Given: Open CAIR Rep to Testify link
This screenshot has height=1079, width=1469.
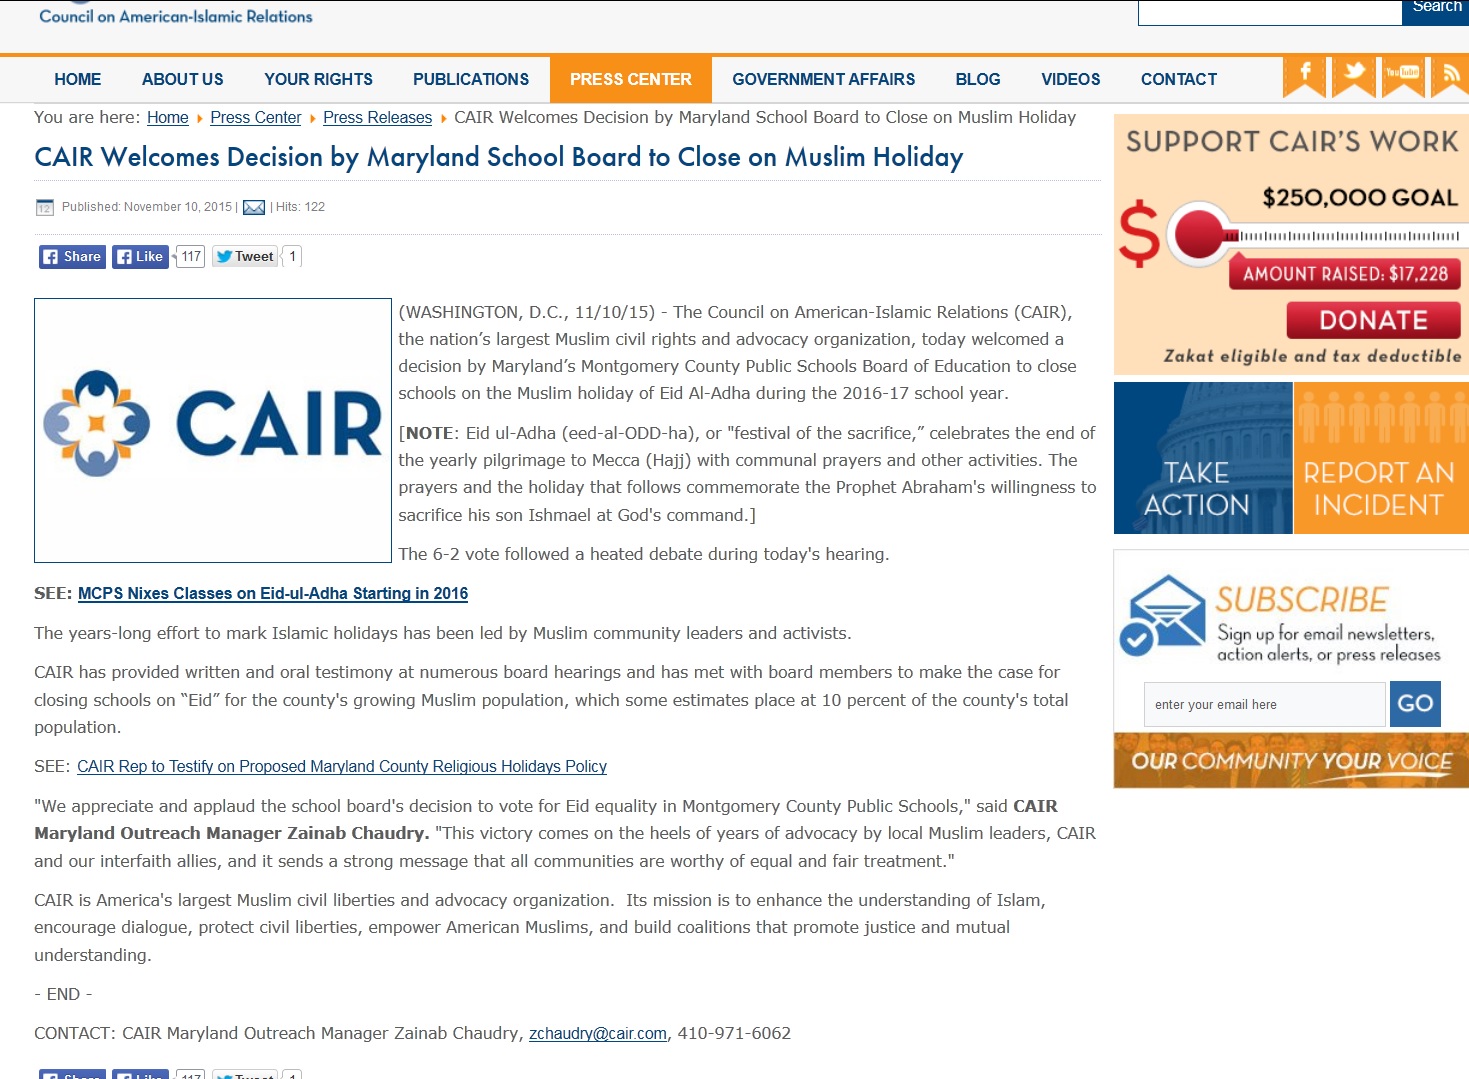Looking at the screenshot, I should 342,767.
